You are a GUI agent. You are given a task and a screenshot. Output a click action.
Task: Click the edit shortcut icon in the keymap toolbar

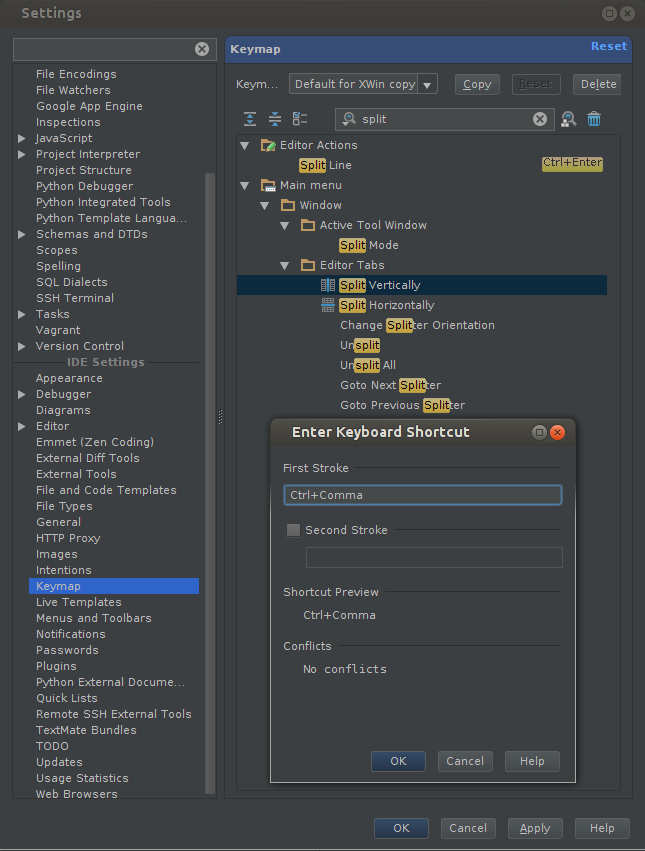coord(300,119)
